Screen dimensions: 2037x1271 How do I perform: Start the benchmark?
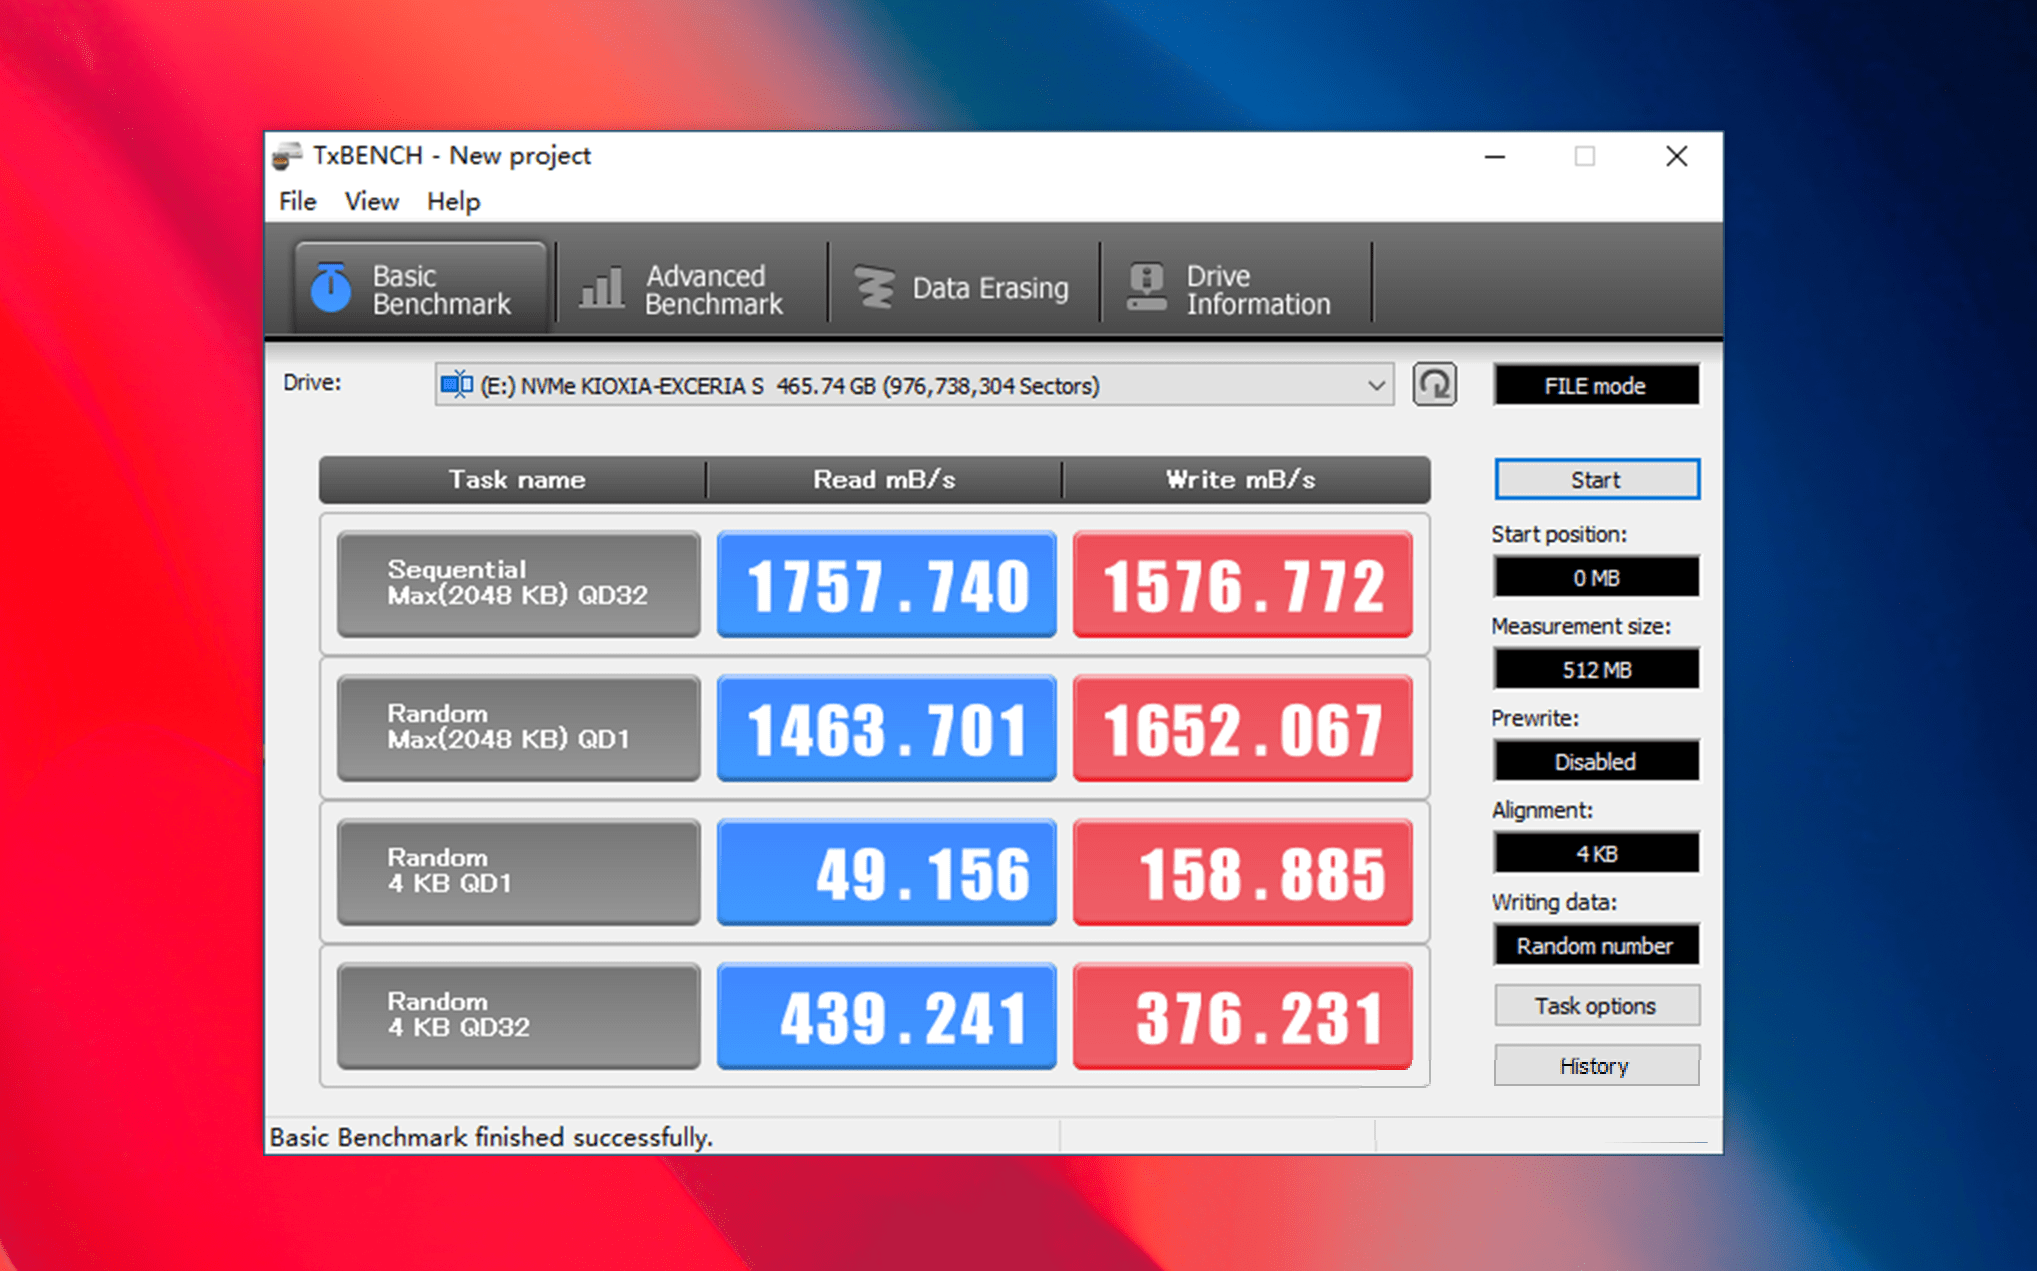point(1596,479)
